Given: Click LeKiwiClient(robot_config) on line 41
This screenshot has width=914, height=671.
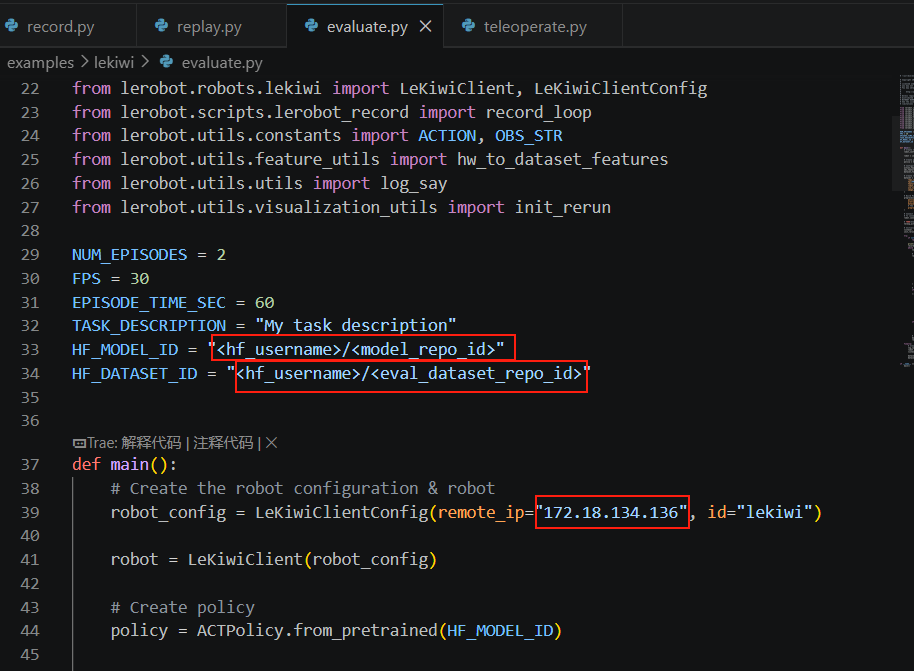Looking at the screenshot, I should [x=312, y=560].
